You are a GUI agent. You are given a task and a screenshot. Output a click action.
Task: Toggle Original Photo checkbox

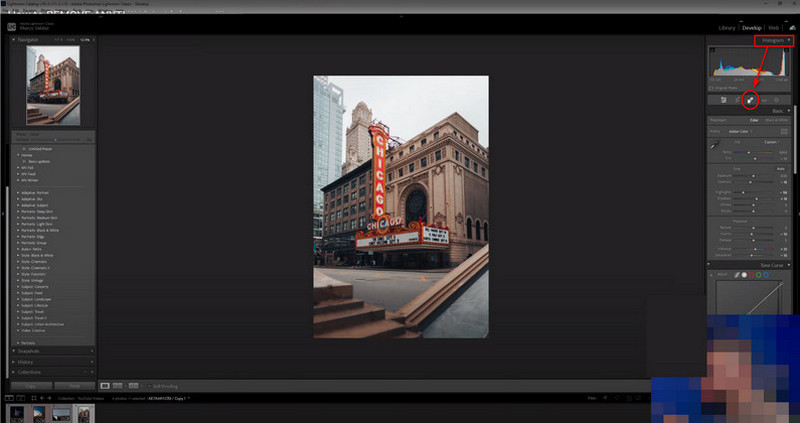coord(711,88)
